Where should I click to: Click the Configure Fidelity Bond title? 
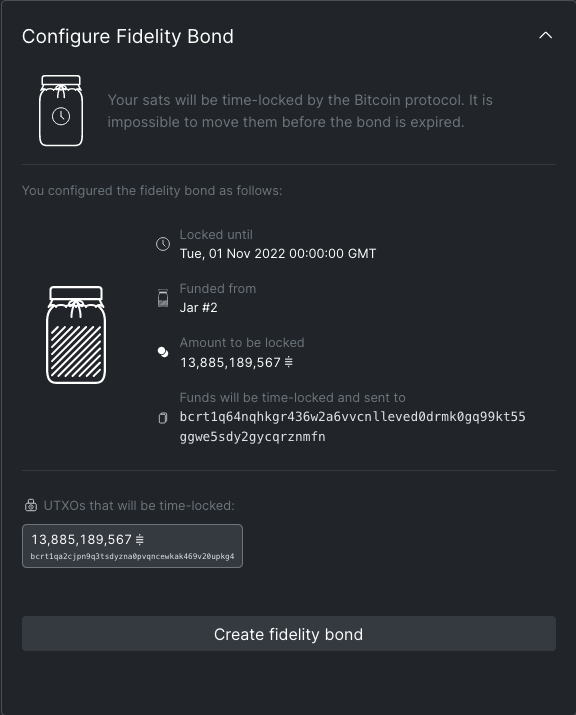point(128,36)
